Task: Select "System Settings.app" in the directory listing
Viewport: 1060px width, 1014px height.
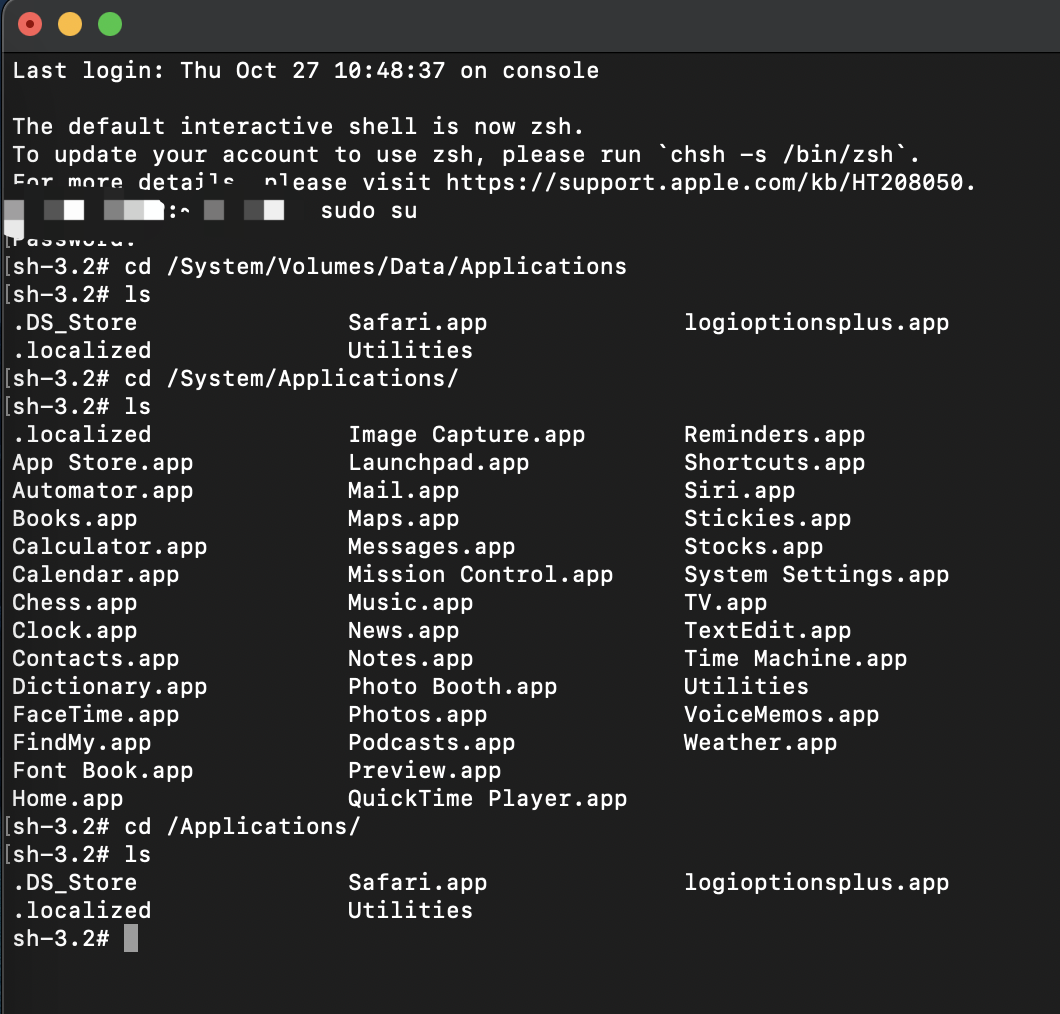Action: tap(816, 575)
